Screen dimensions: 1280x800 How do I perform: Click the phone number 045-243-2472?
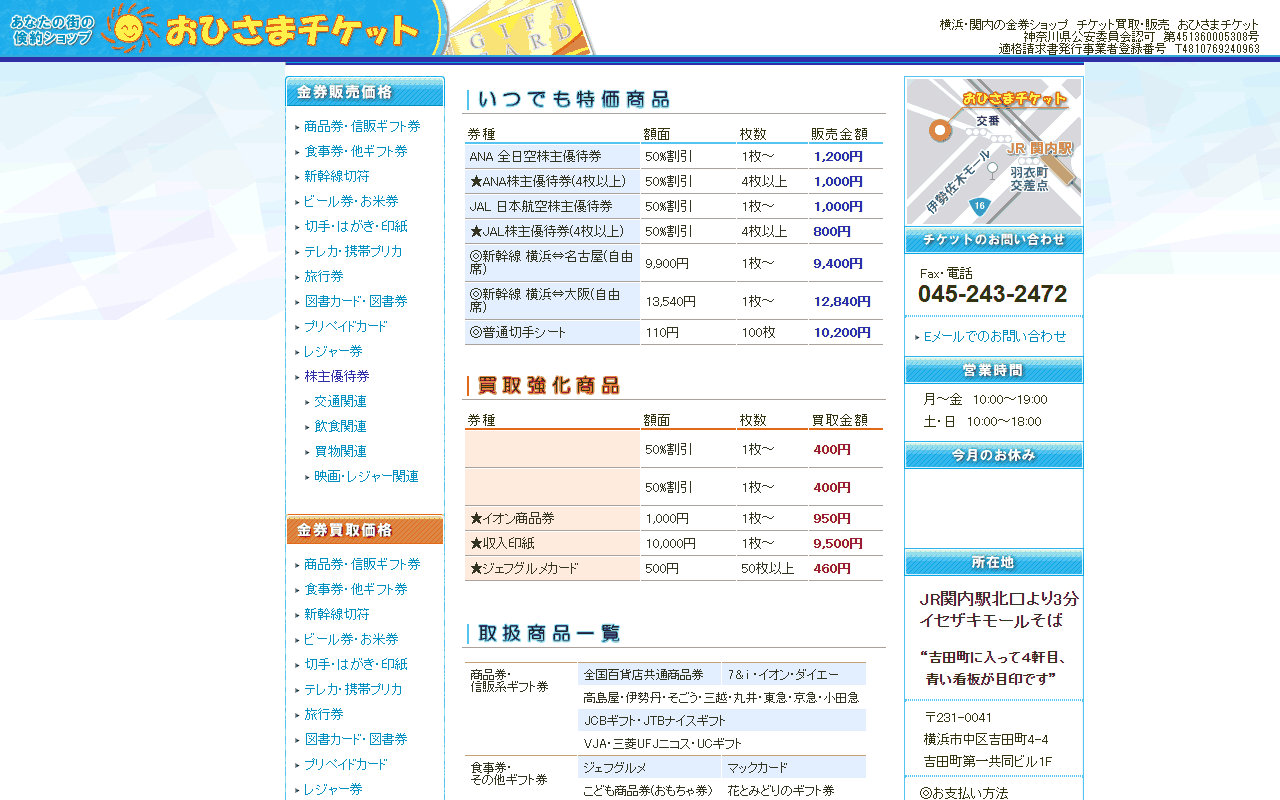[993, 294]
